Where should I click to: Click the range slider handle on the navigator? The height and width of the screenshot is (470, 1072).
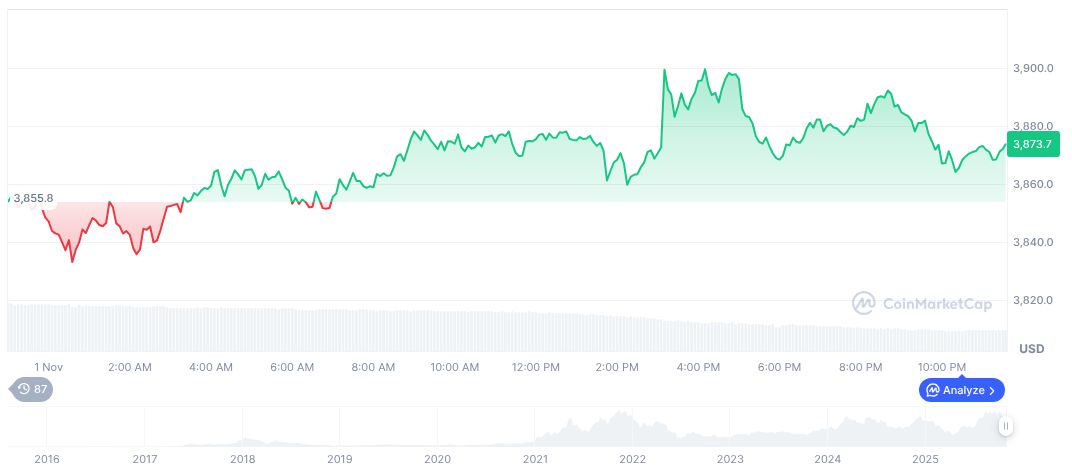tap(1005, 426)
